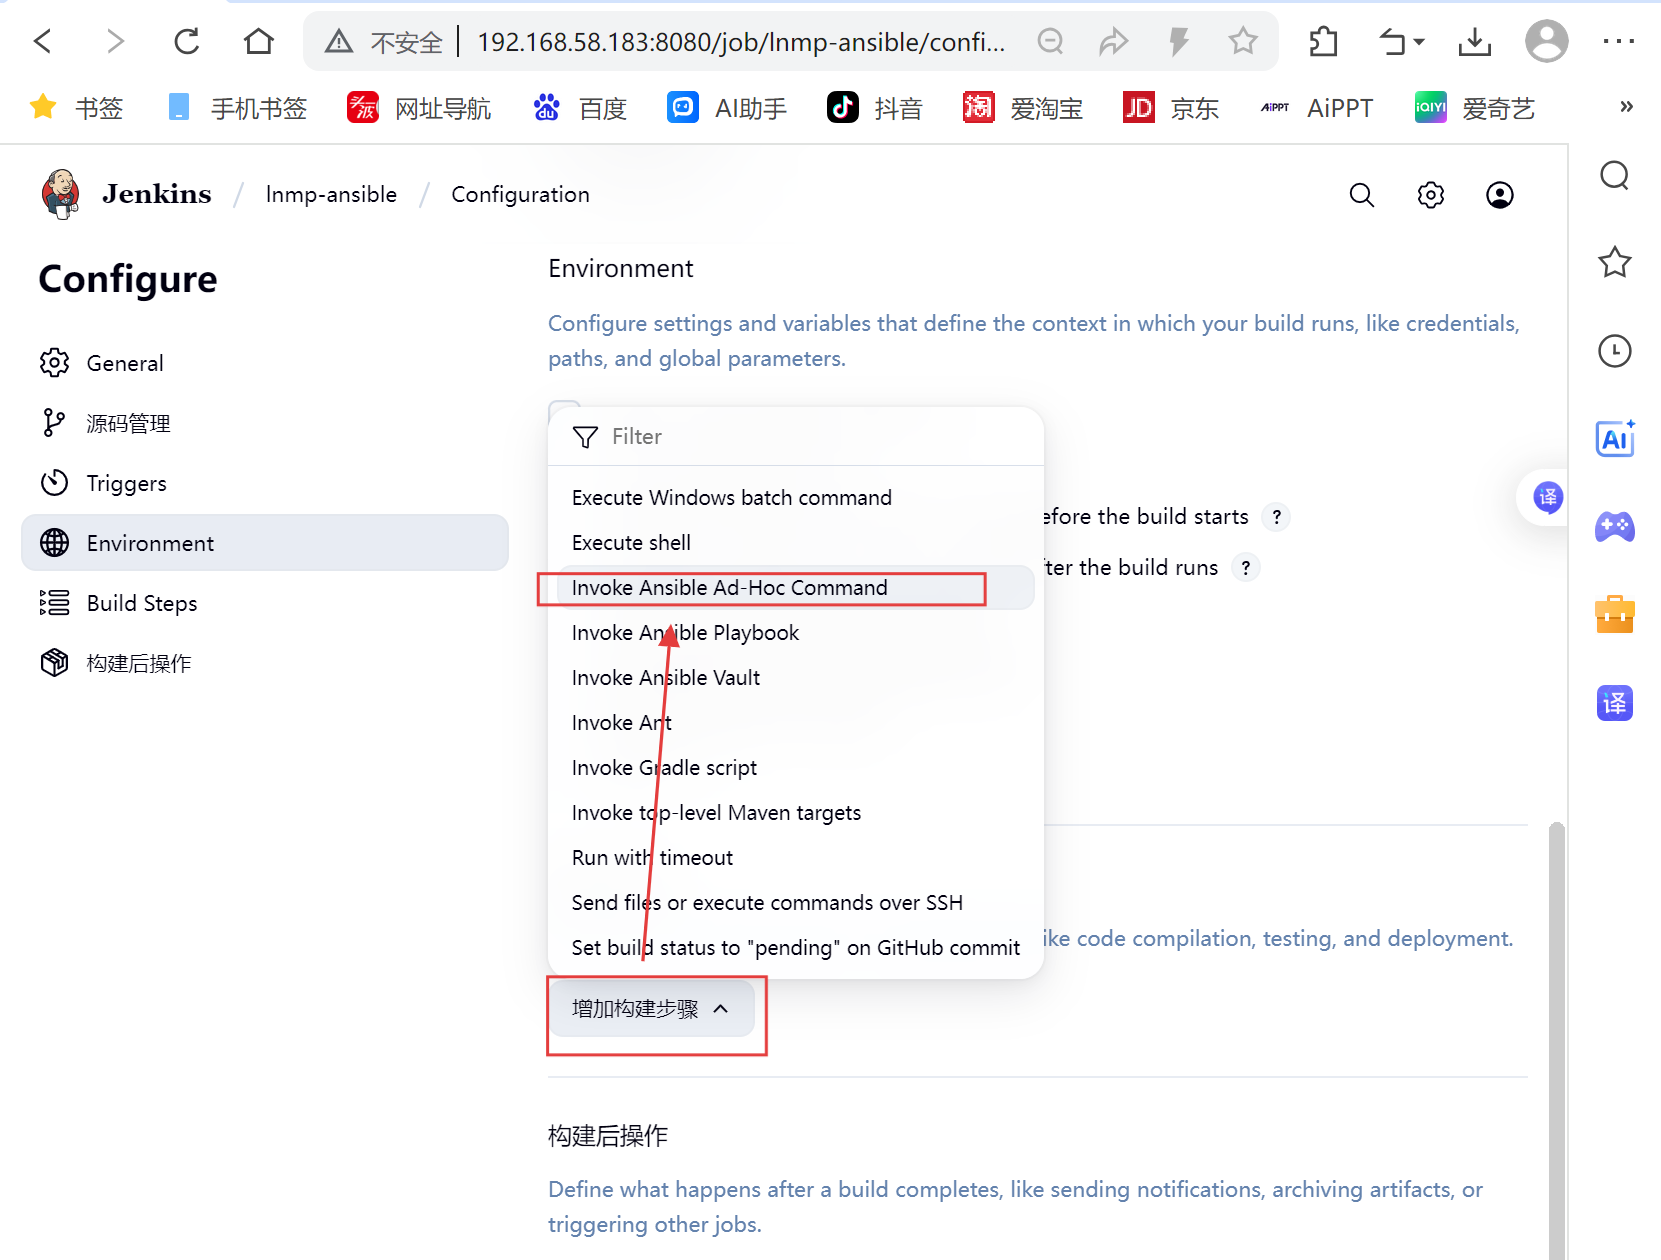Open the 爱淘宝 bookmark
The width and height of the screenshot is (1661, 1260).
1022,108
